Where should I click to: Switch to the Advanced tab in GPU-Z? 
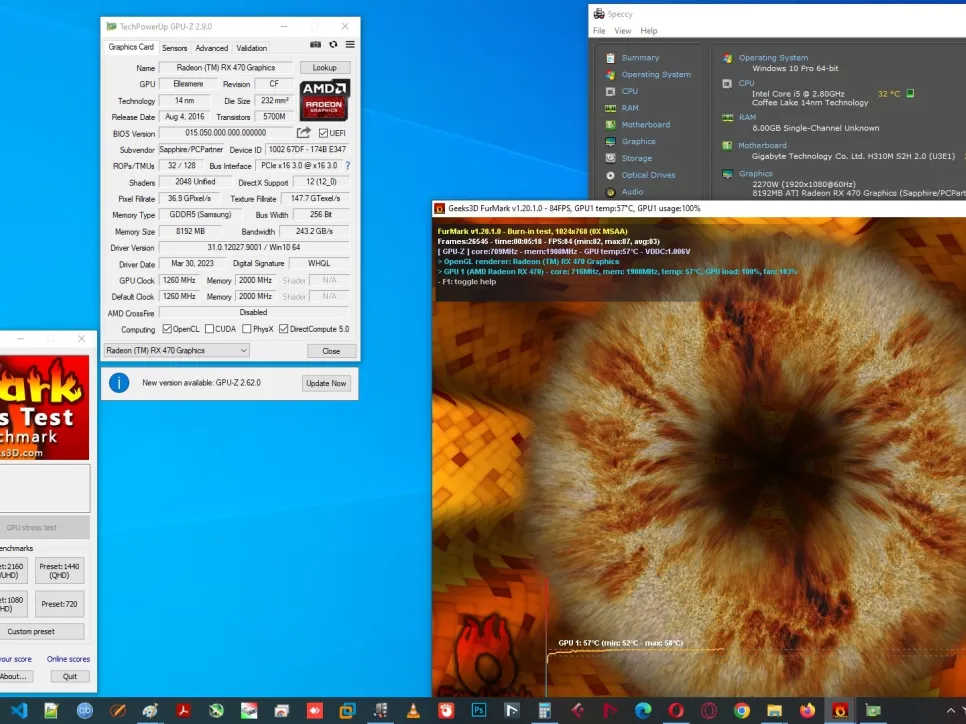click(211, 48)
